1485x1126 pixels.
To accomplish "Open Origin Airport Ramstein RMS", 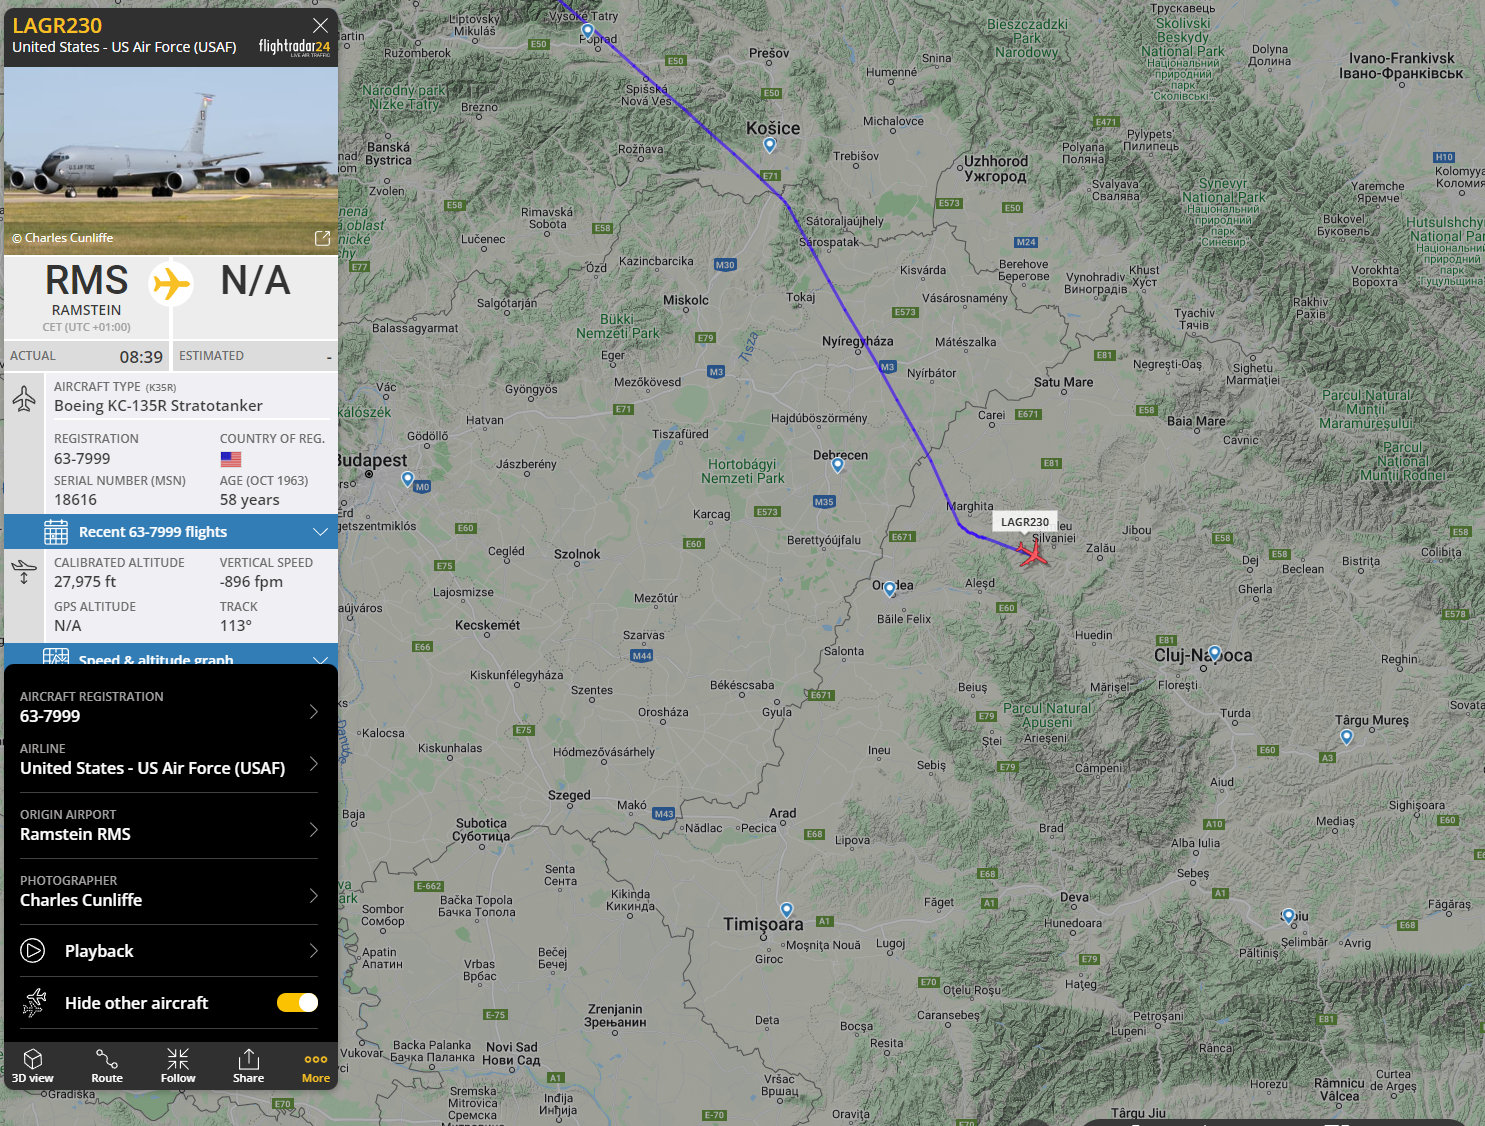I will [169, 825].
